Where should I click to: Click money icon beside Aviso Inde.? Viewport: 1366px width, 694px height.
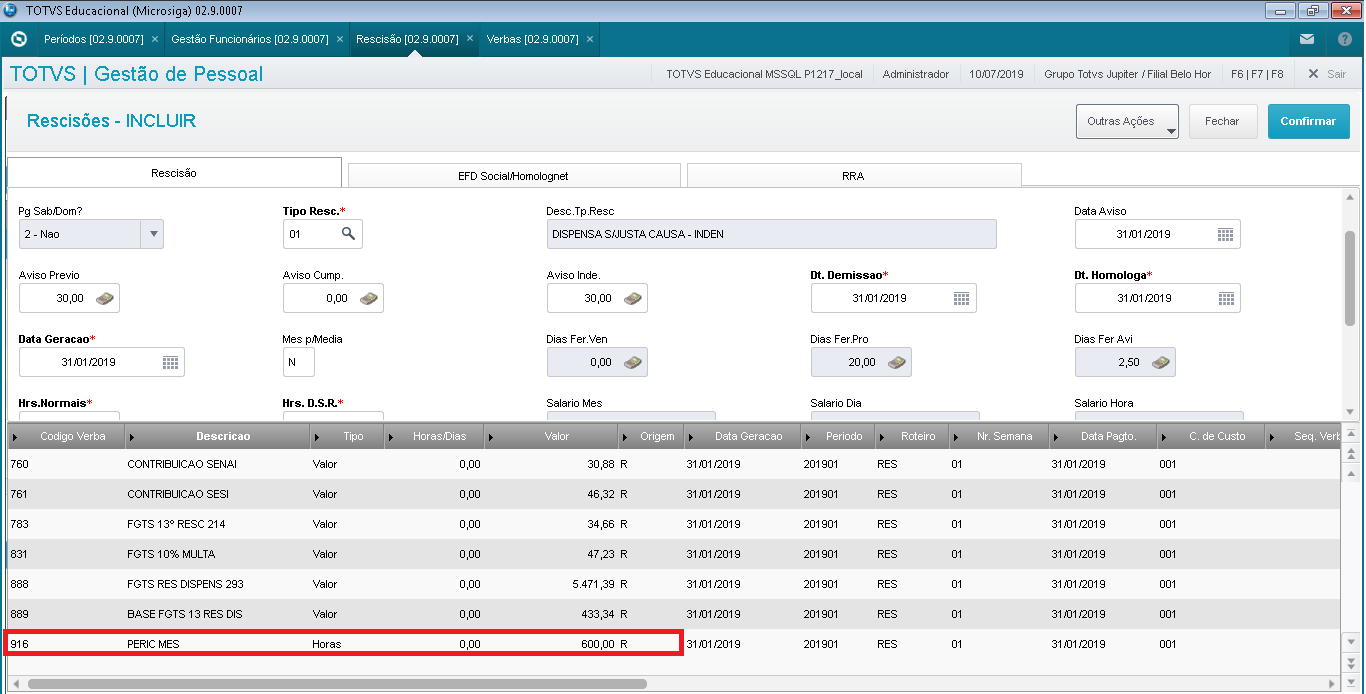tap(633, 298)
